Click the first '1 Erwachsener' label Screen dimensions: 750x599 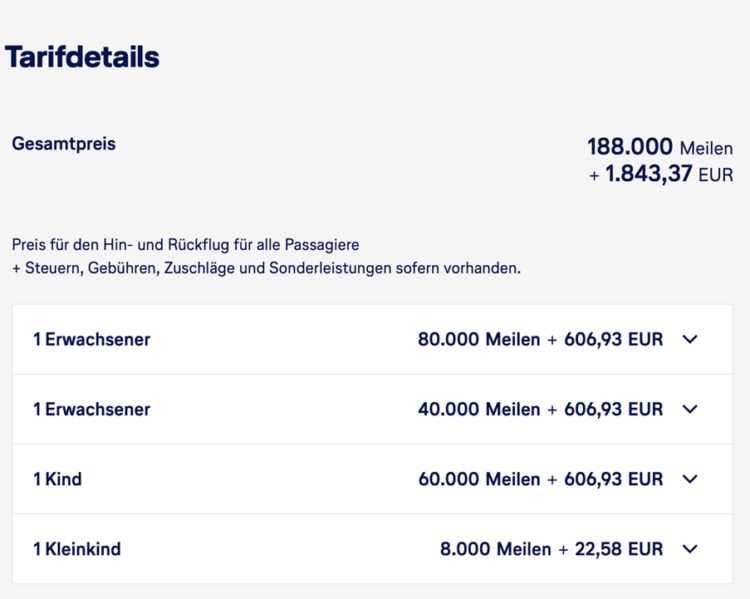[91, 339]
